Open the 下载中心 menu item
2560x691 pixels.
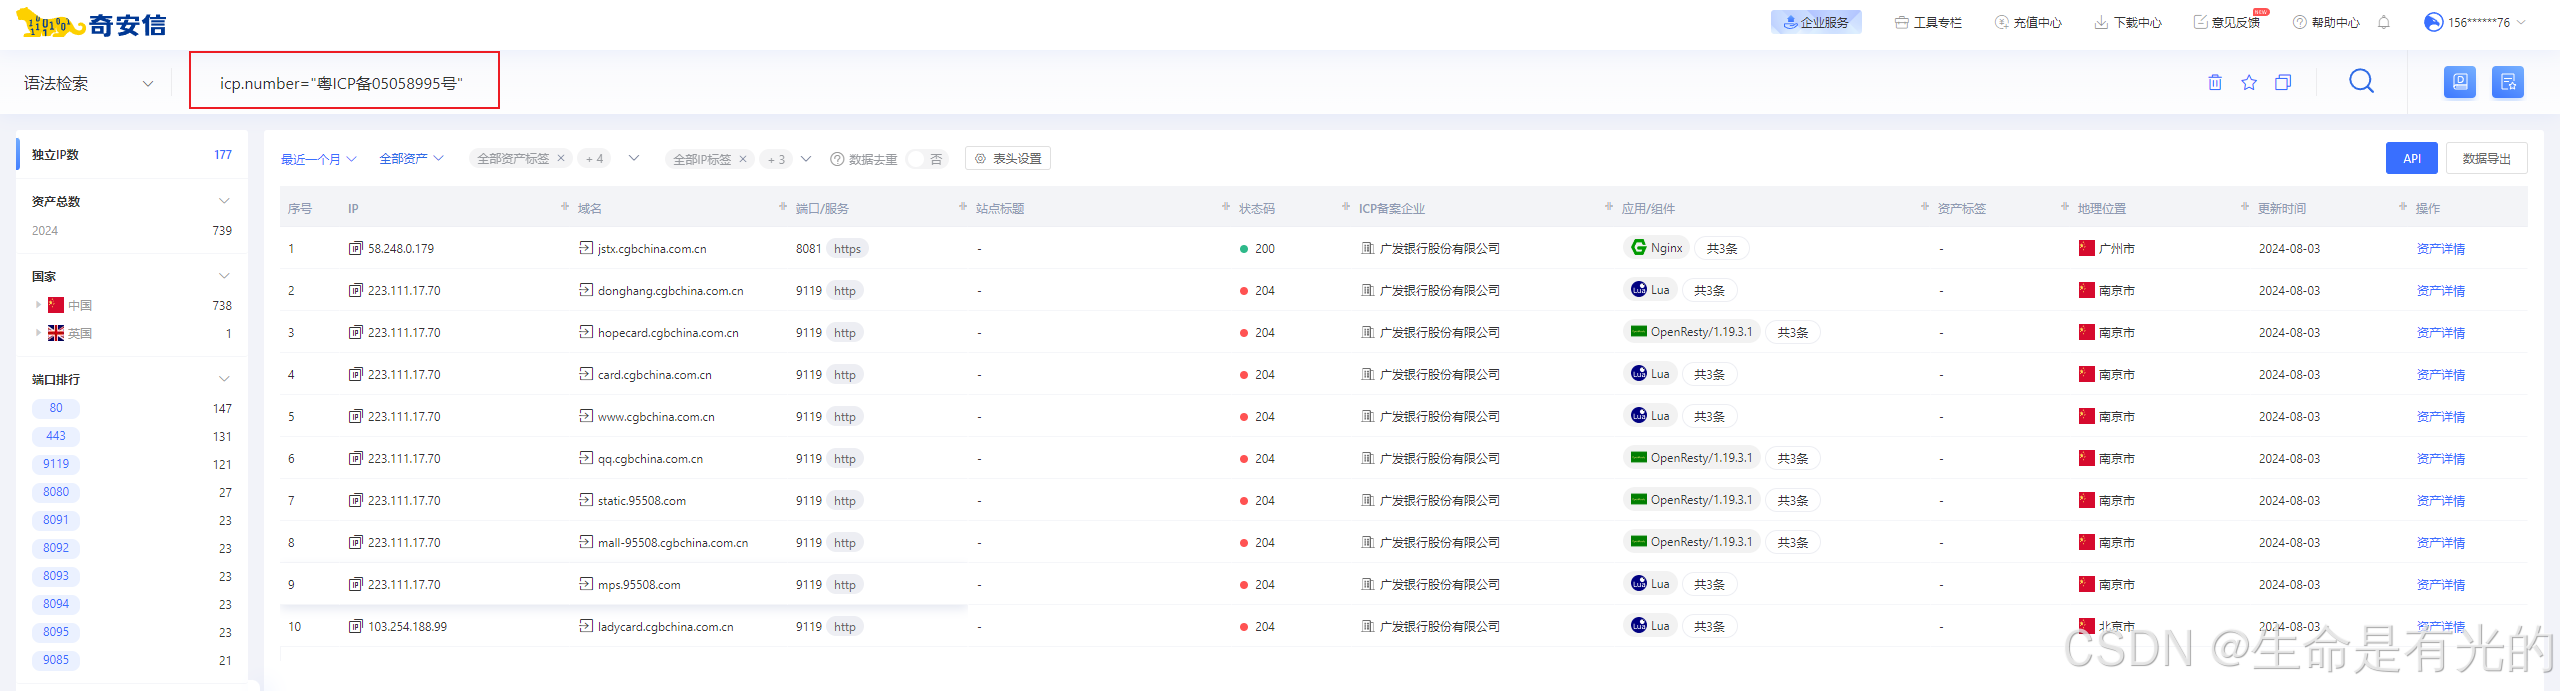click(2128, 22)
